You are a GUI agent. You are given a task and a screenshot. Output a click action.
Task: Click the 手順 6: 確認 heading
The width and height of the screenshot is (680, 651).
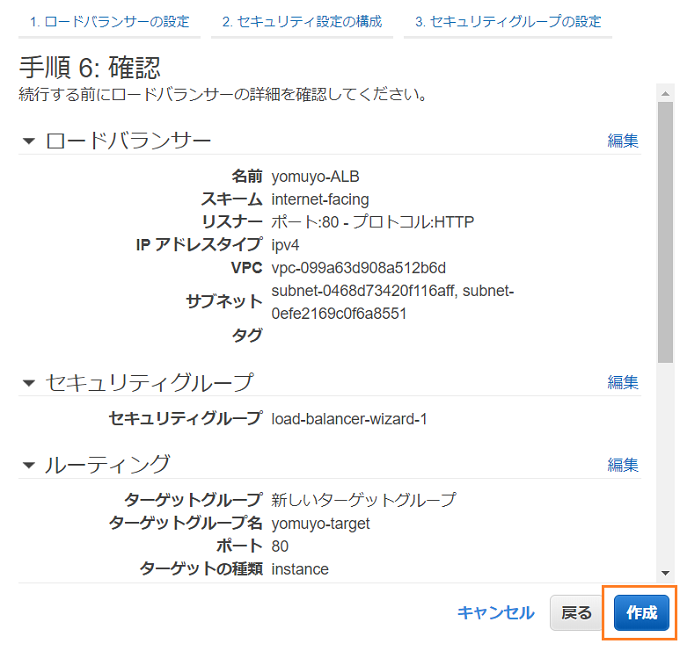click(x=90, y=68)
